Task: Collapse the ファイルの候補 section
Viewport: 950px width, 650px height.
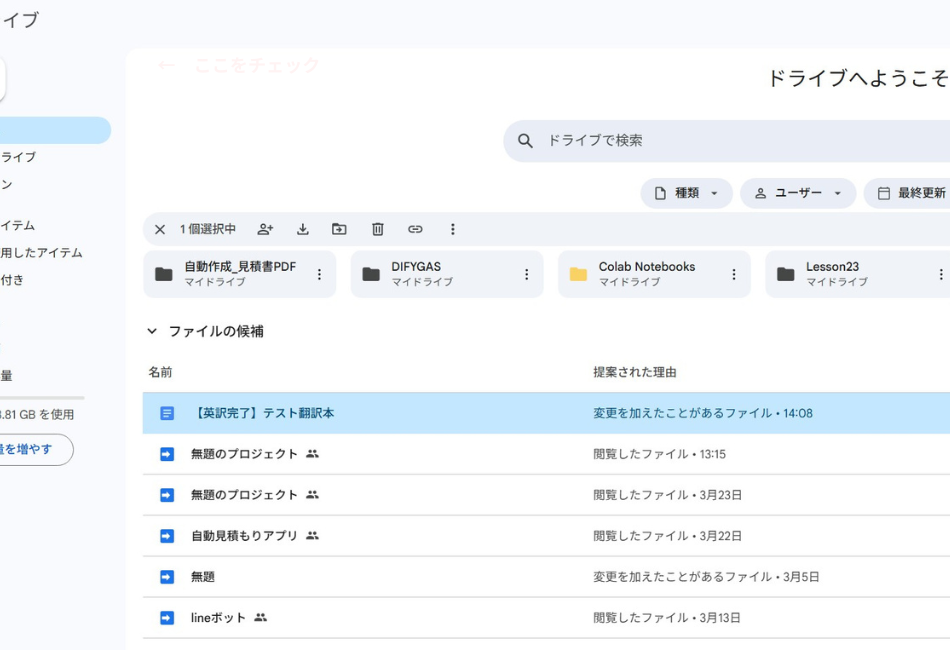Action: pos(152,331)
